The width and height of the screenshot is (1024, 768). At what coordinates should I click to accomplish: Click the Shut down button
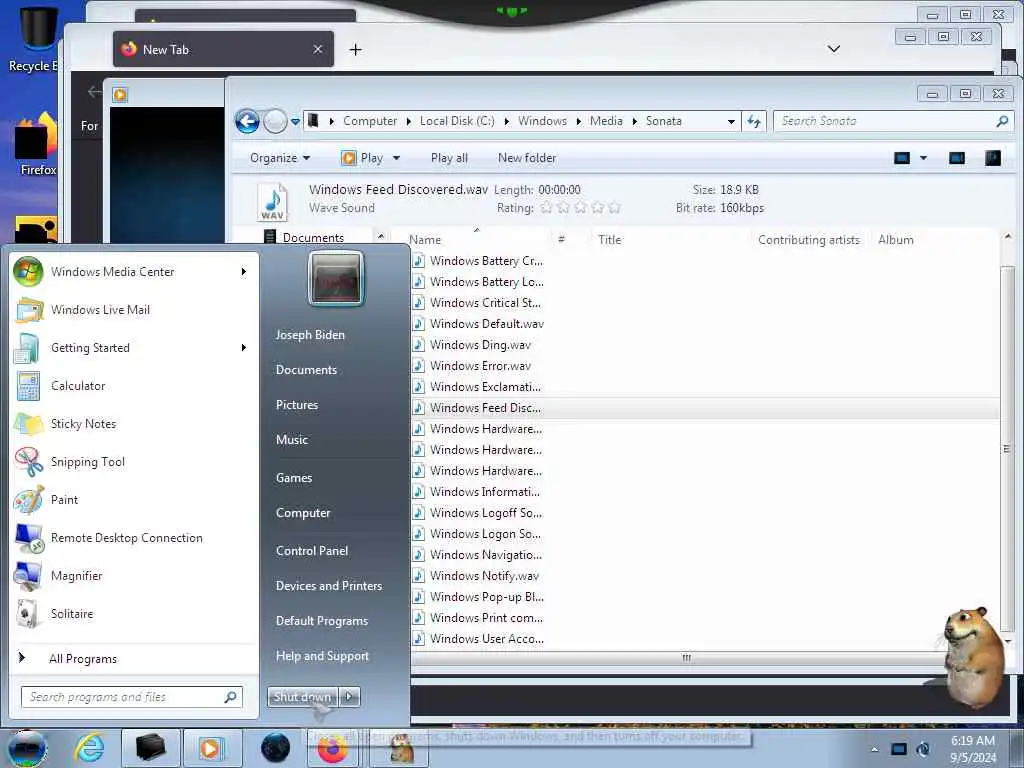pos(302,697)
